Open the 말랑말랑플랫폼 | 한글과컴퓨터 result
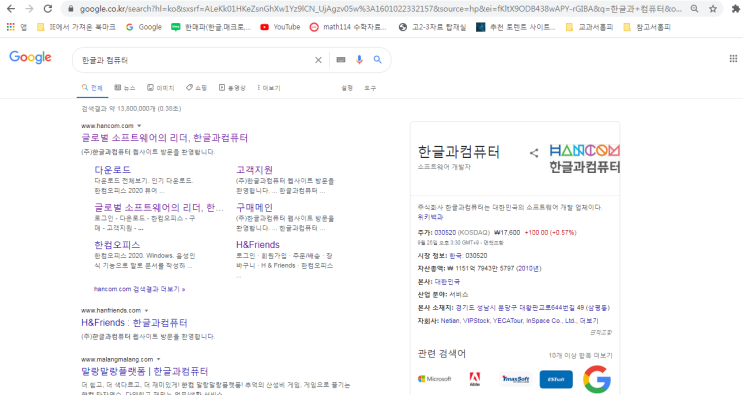Image resolution: width=743 pixels, height=395 pixels. (145, 371)
